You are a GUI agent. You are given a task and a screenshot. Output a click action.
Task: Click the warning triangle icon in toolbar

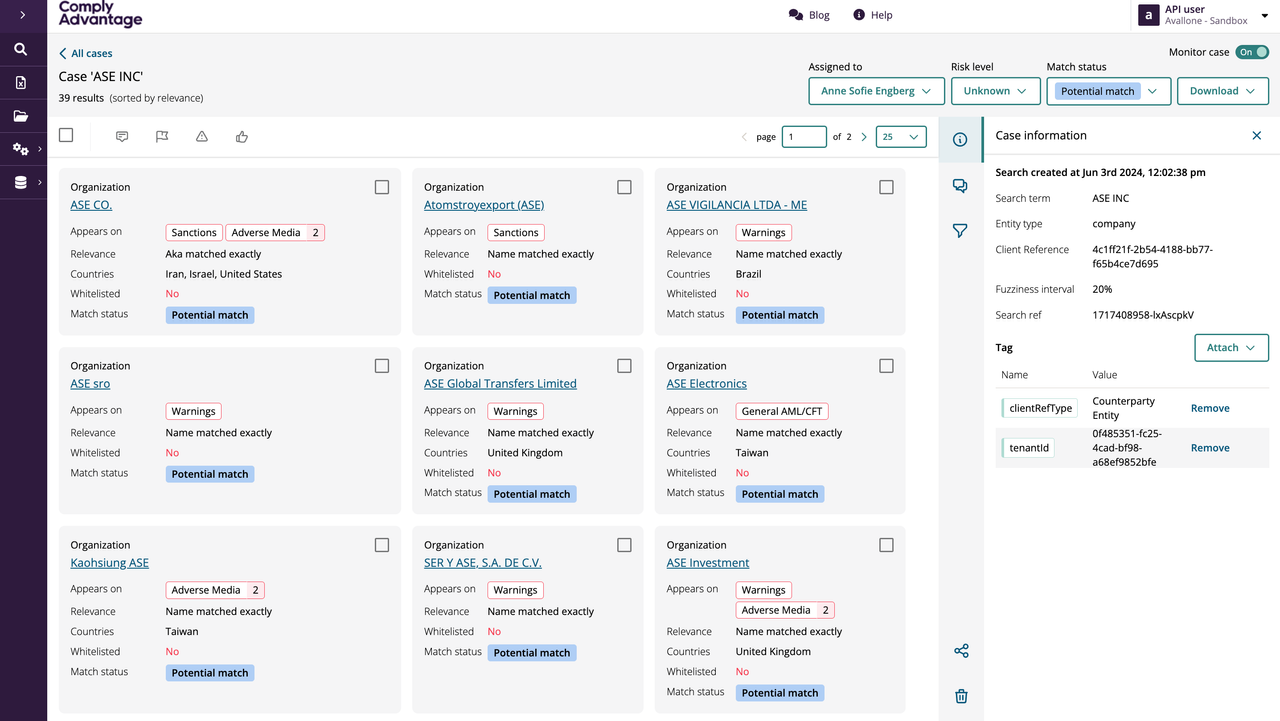[x=202, y=137]
